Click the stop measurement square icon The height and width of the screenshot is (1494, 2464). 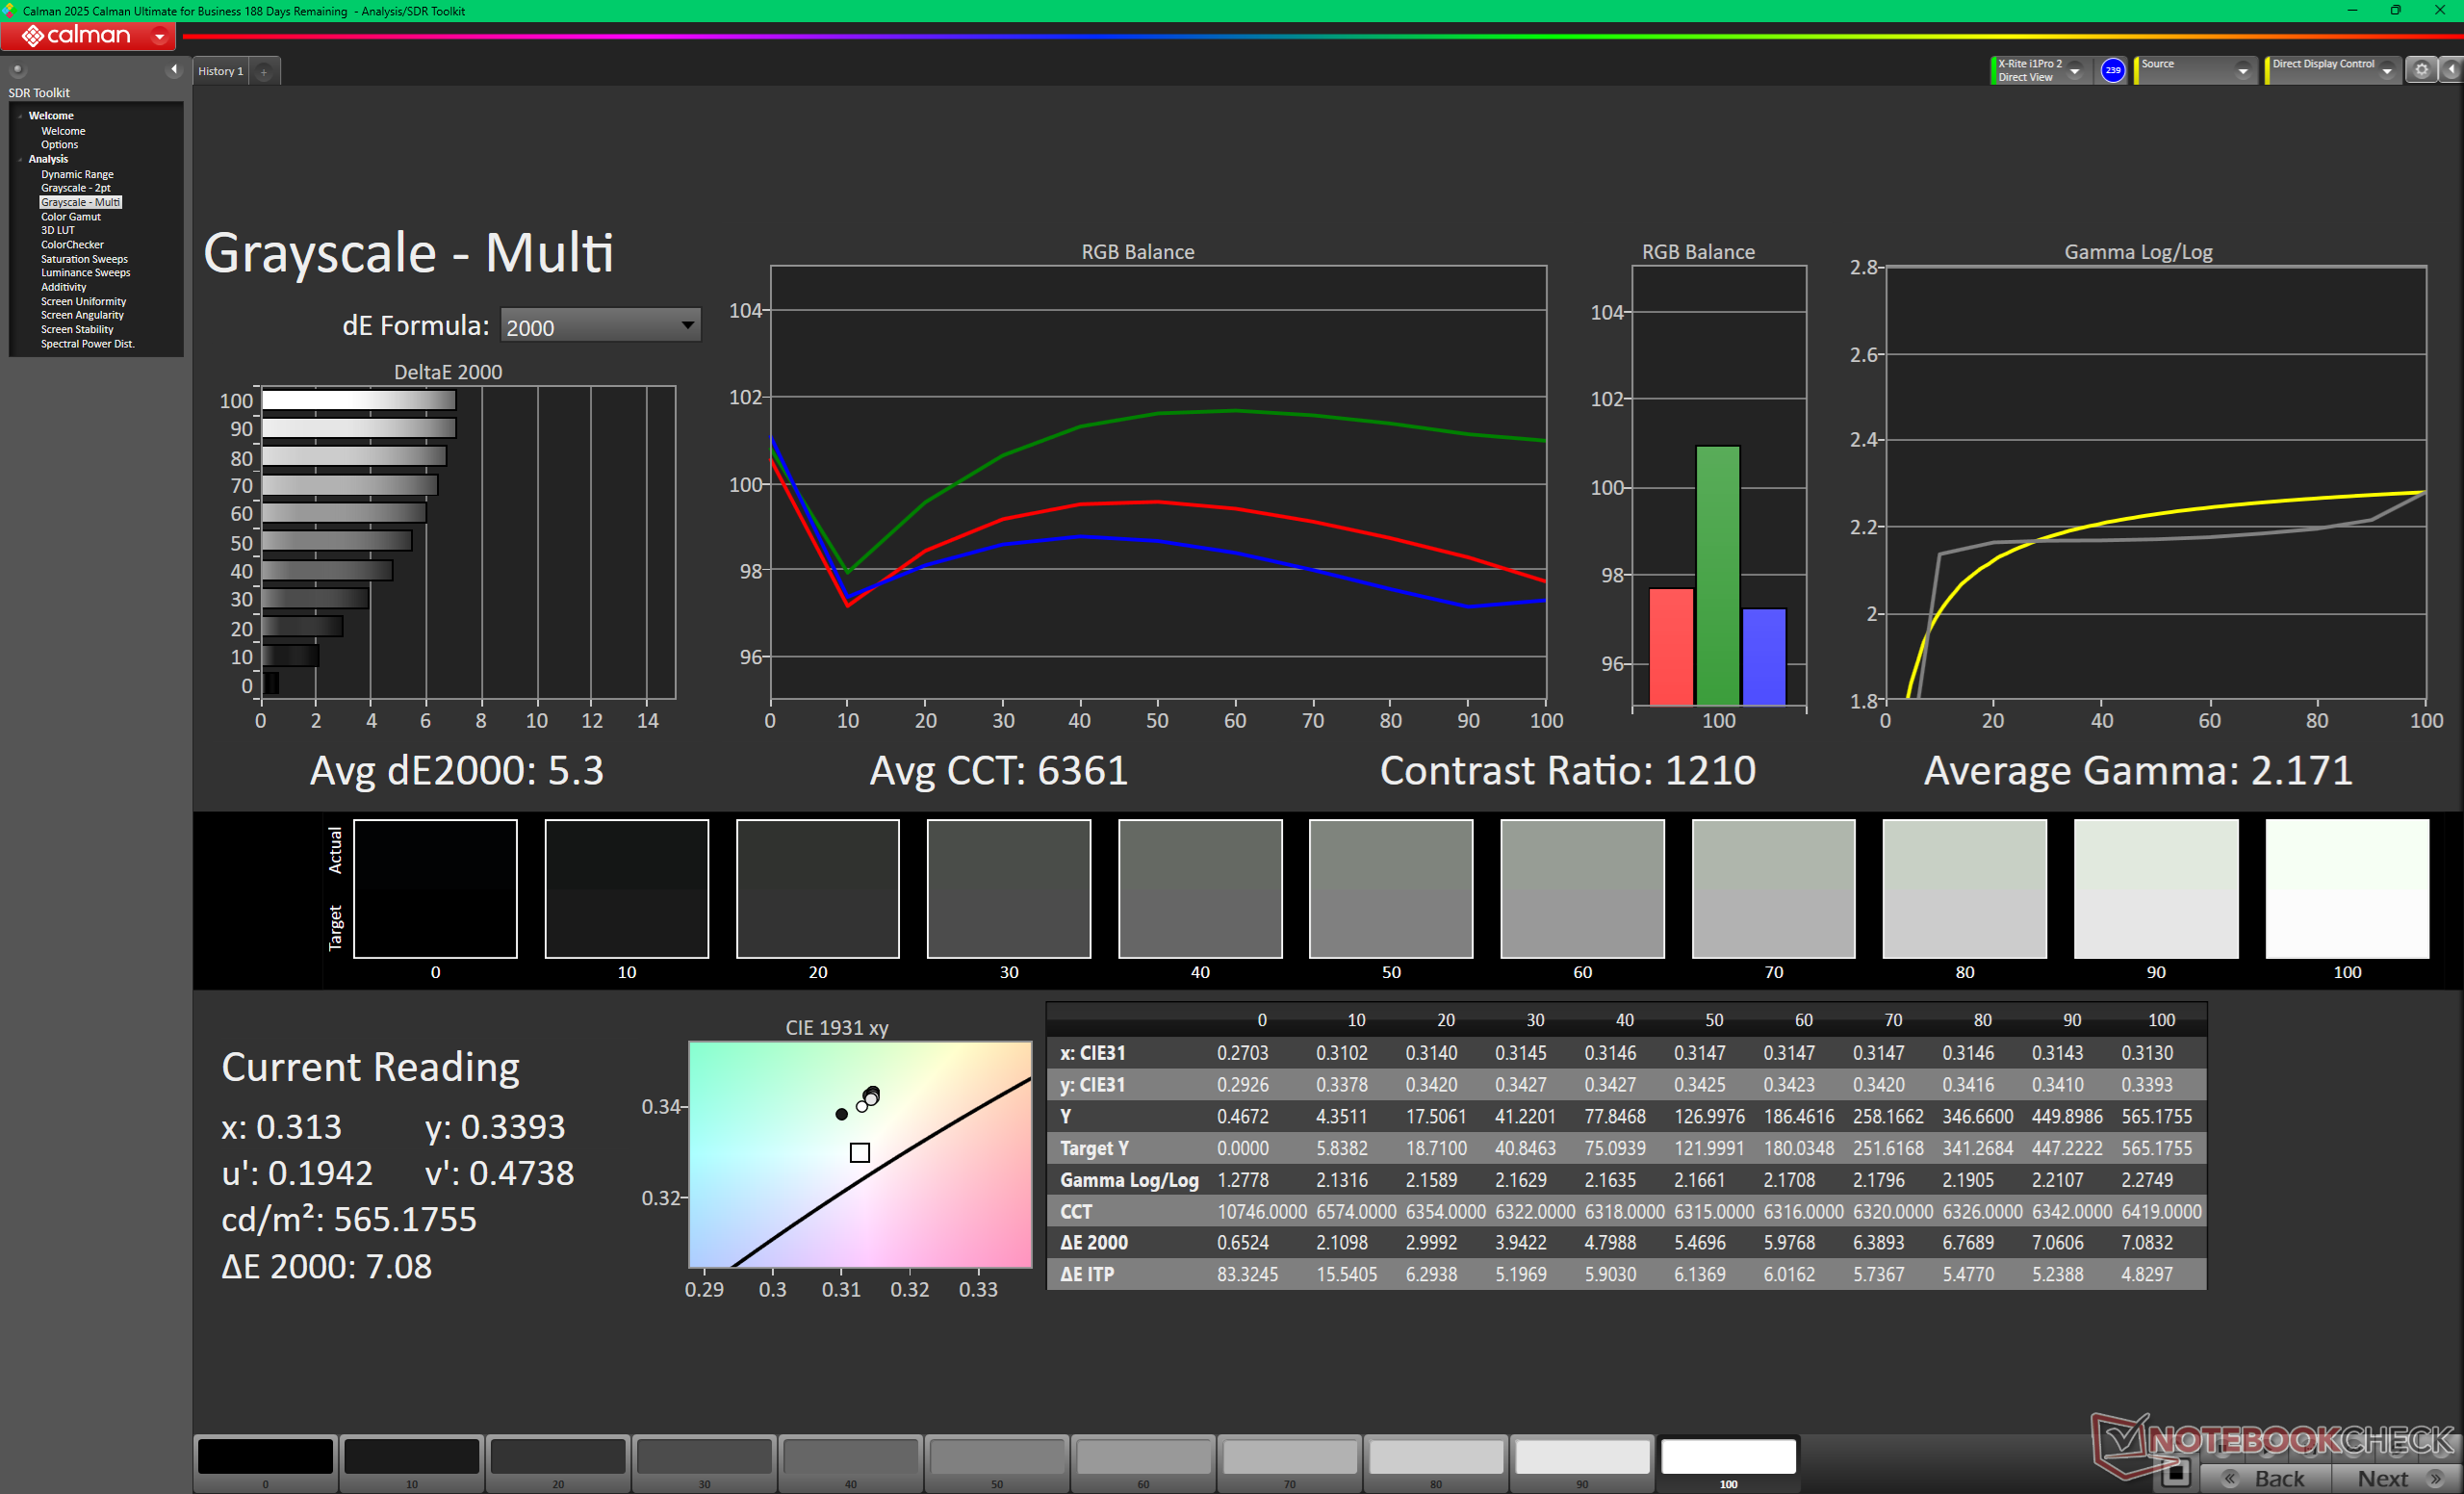click(x=2175, y=1473)
